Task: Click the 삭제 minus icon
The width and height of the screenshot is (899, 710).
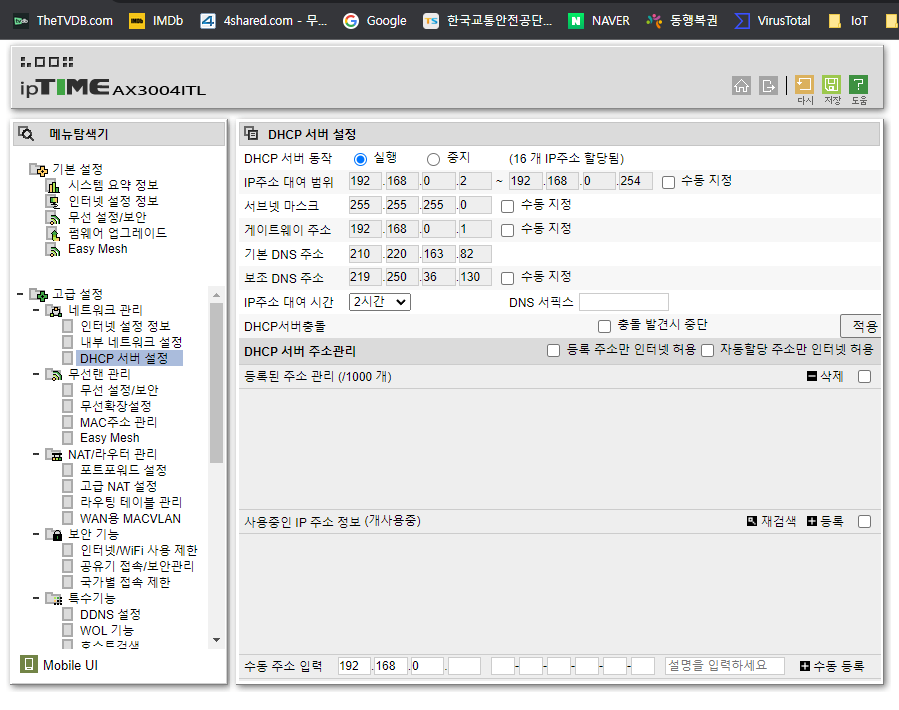Action: click(812, 376)
